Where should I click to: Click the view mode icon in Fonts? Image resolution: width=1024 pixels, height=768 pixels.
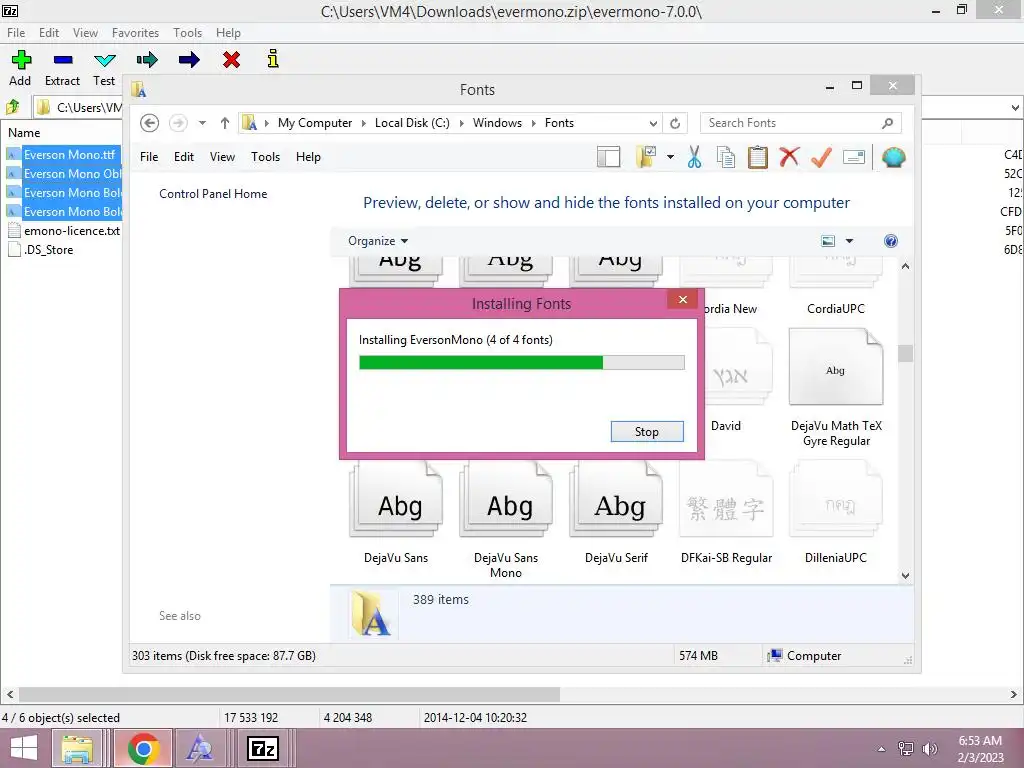[827, 241]
